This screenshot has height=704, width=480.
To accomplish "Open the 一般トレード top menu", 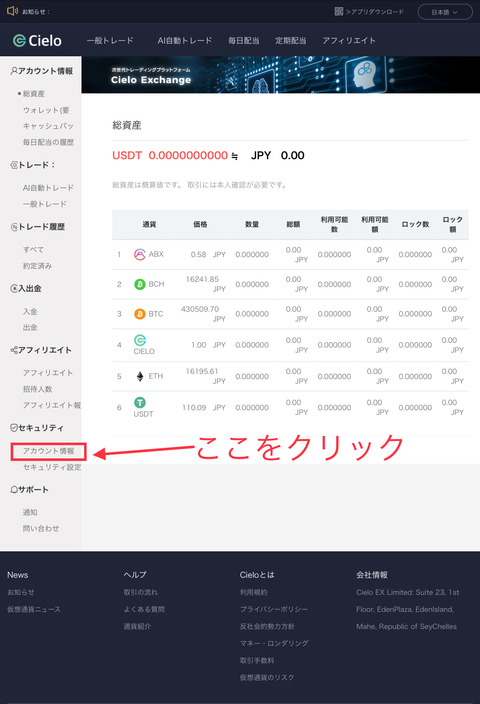I will click(110, 40).
